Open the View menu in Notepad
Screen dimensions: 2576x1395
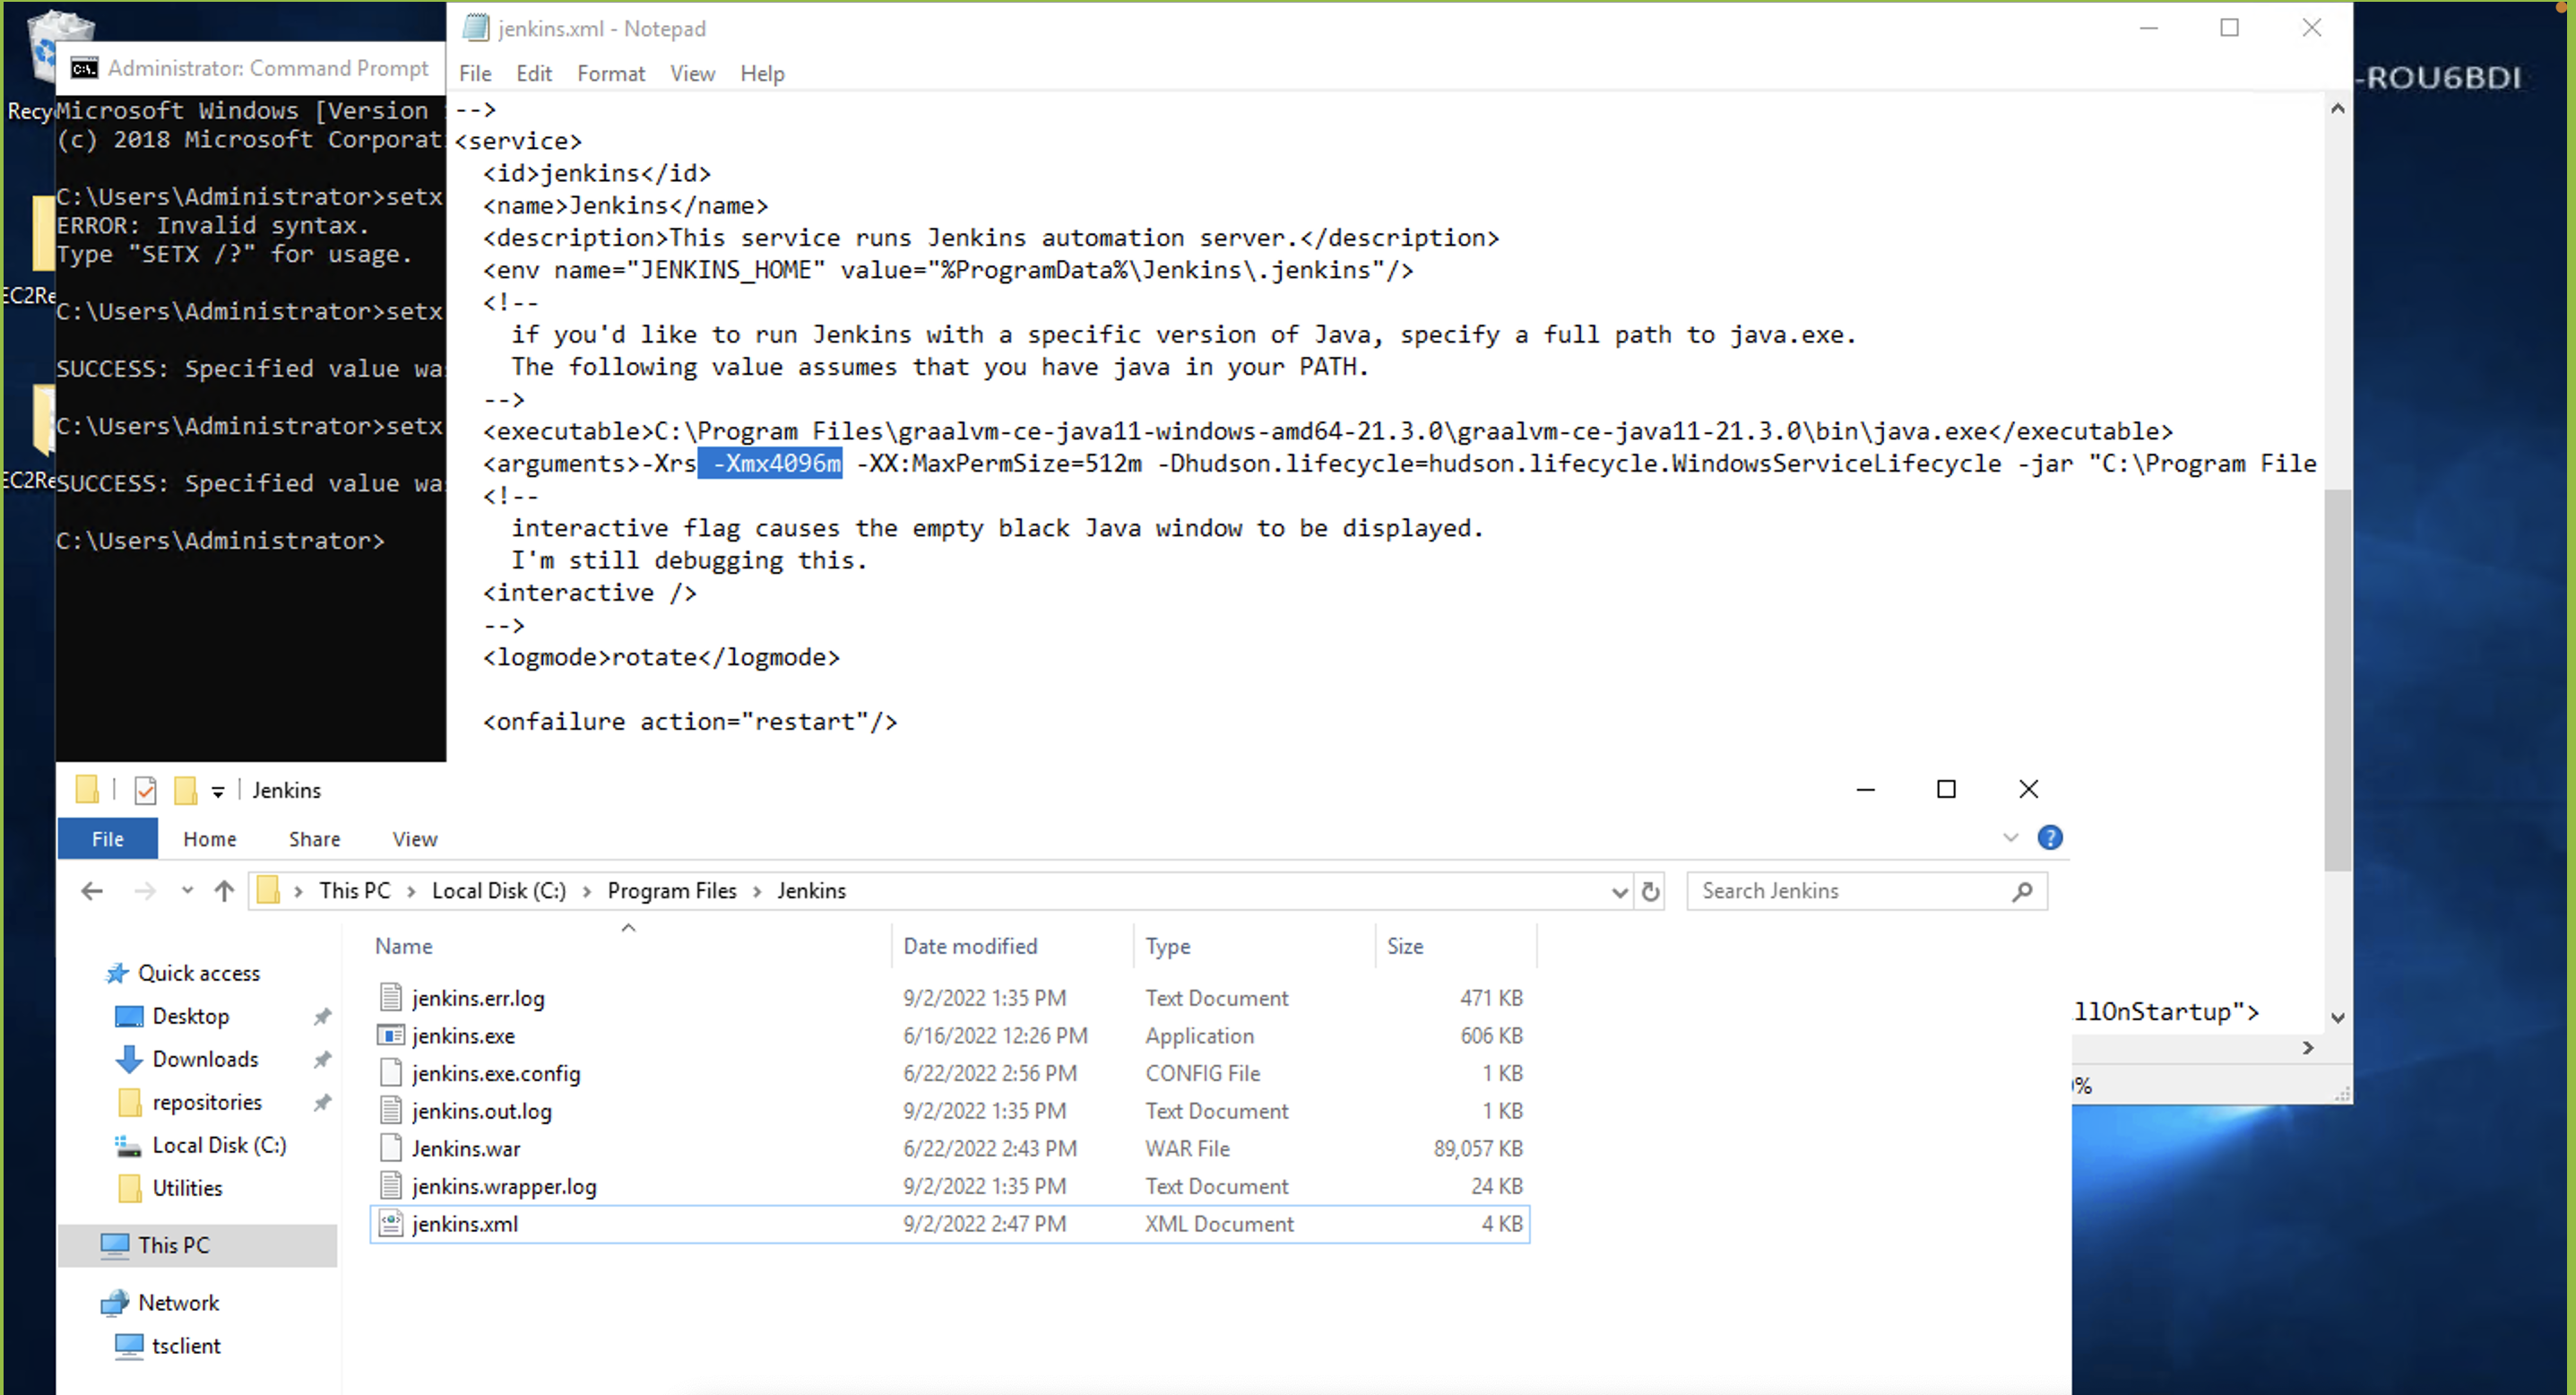692,74
